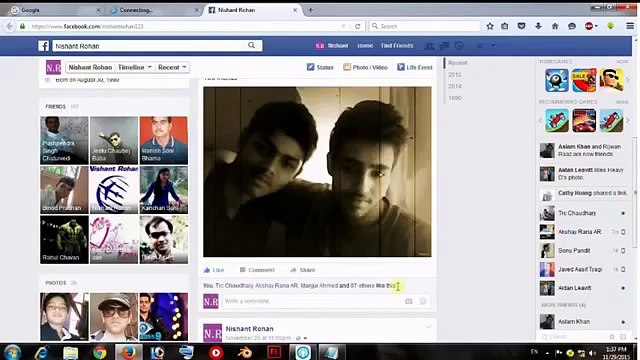Click the volume icon in system tray
Viewport: 640px width, 360px height.
[x=592, y=353]
